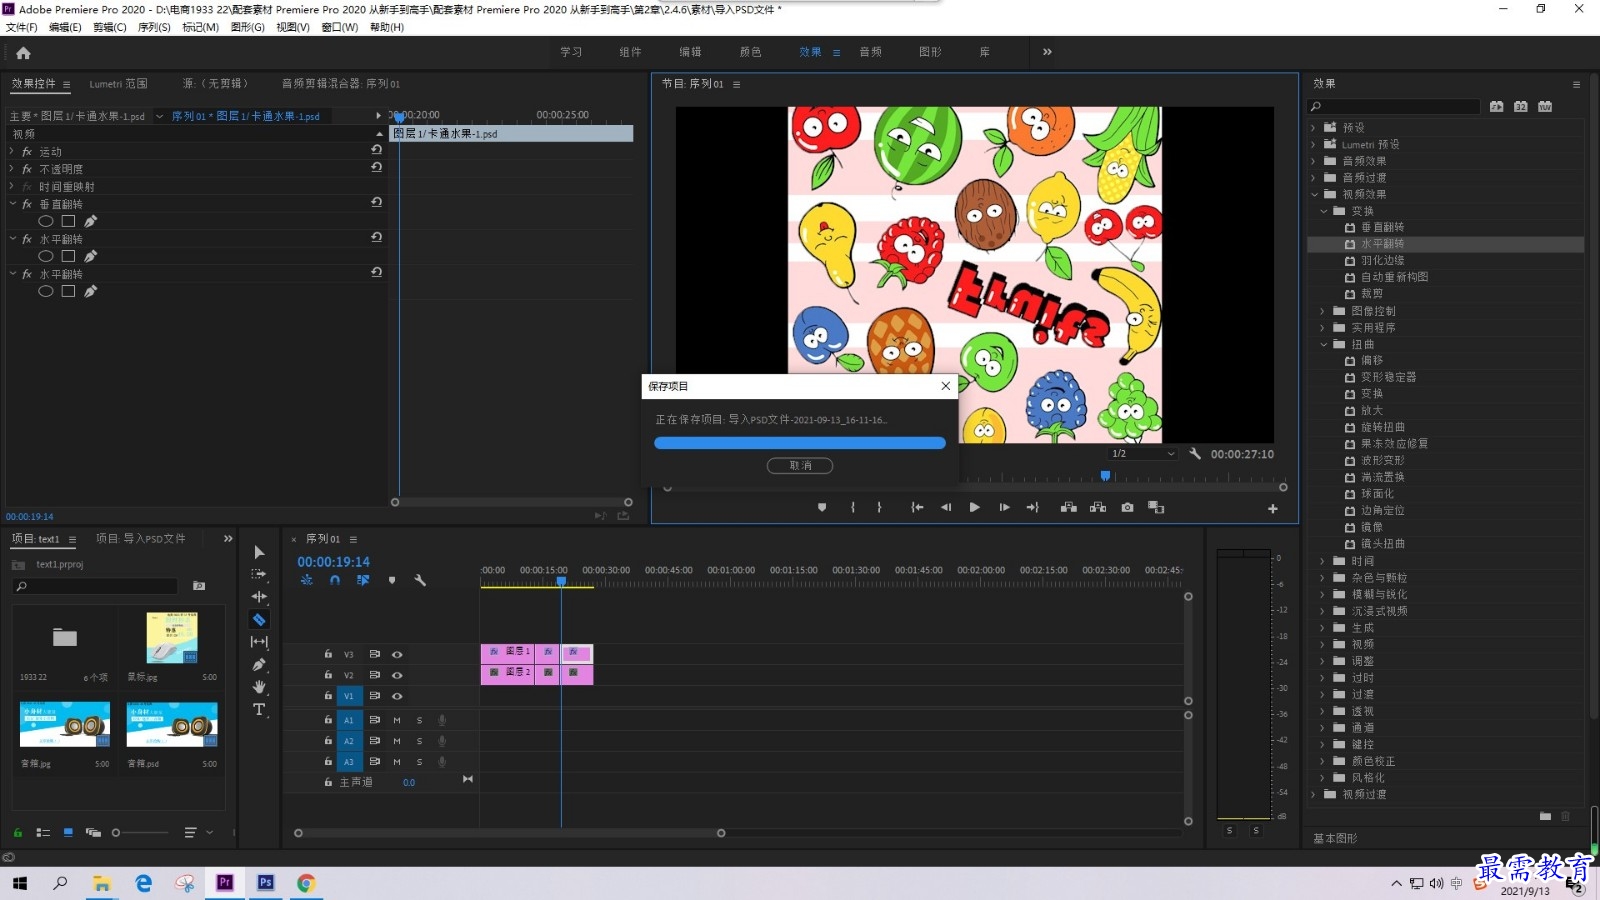The height and width of the screenshot is (900, 1600).
Task: Switch to 颜色 workspace tab
Action: click(x=750, y=52)
